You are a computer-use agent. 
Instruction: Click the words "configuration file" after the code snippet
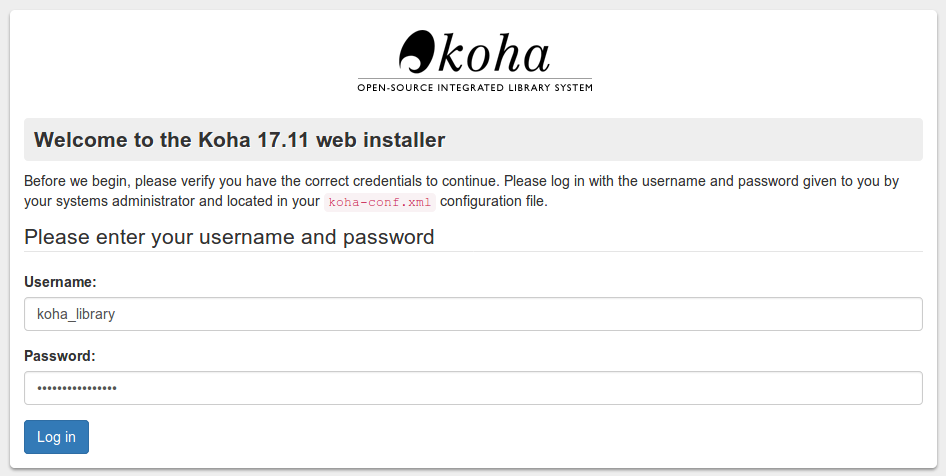(x=494, y=201)
